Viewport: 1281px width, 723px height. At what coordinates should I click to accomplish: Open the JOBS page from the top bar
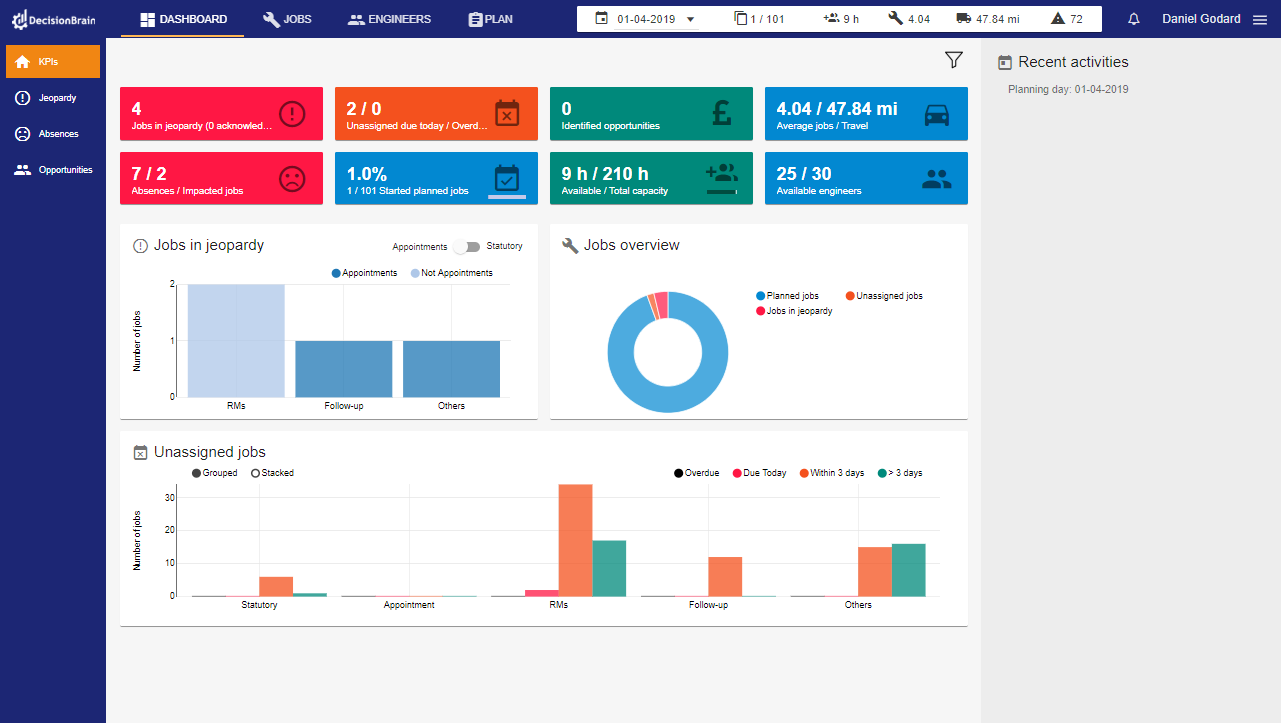(287, 18)
